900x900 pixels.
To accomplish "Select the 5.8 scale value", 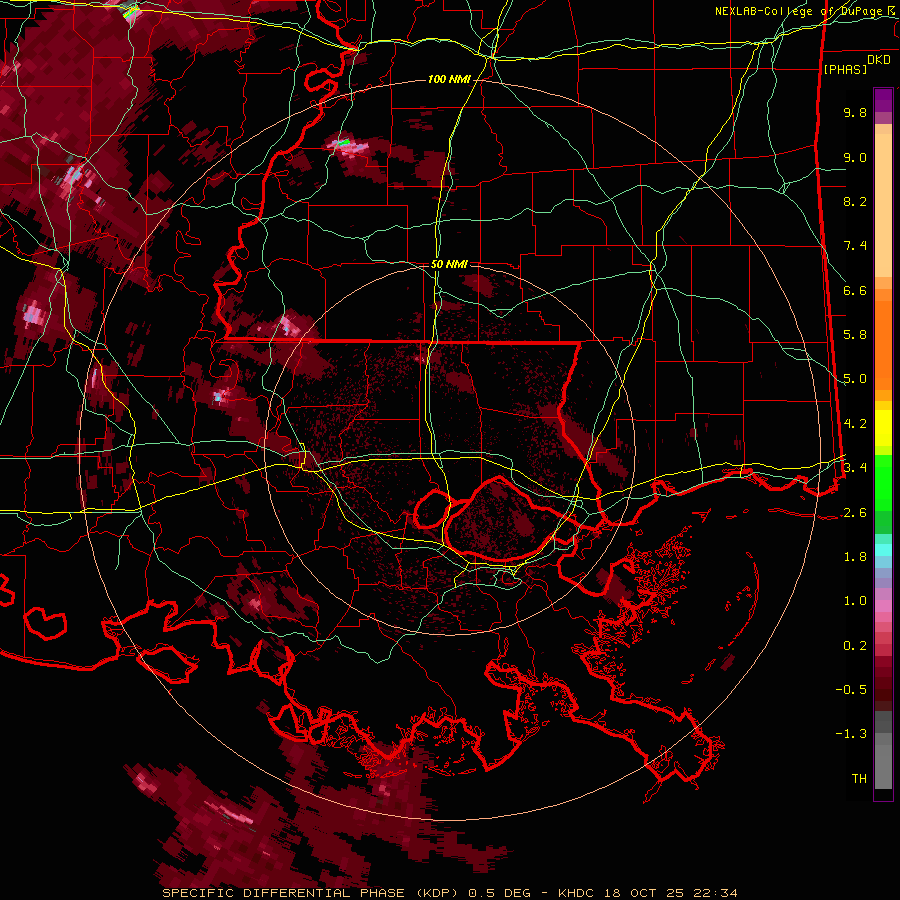I will point(855,335).
